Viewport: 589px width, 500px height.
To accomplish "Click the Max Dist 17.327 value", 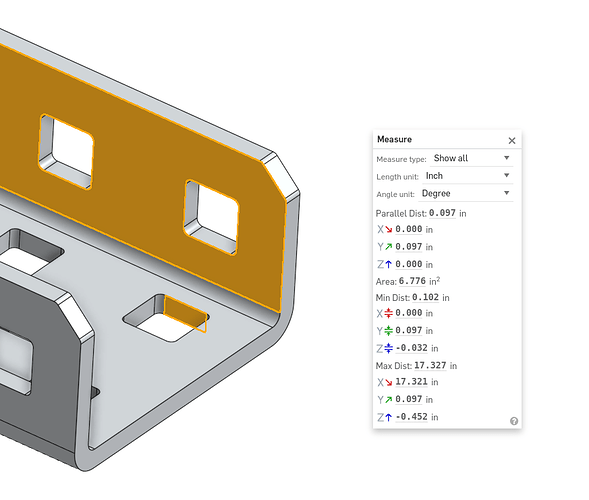I will click(430, 365).
